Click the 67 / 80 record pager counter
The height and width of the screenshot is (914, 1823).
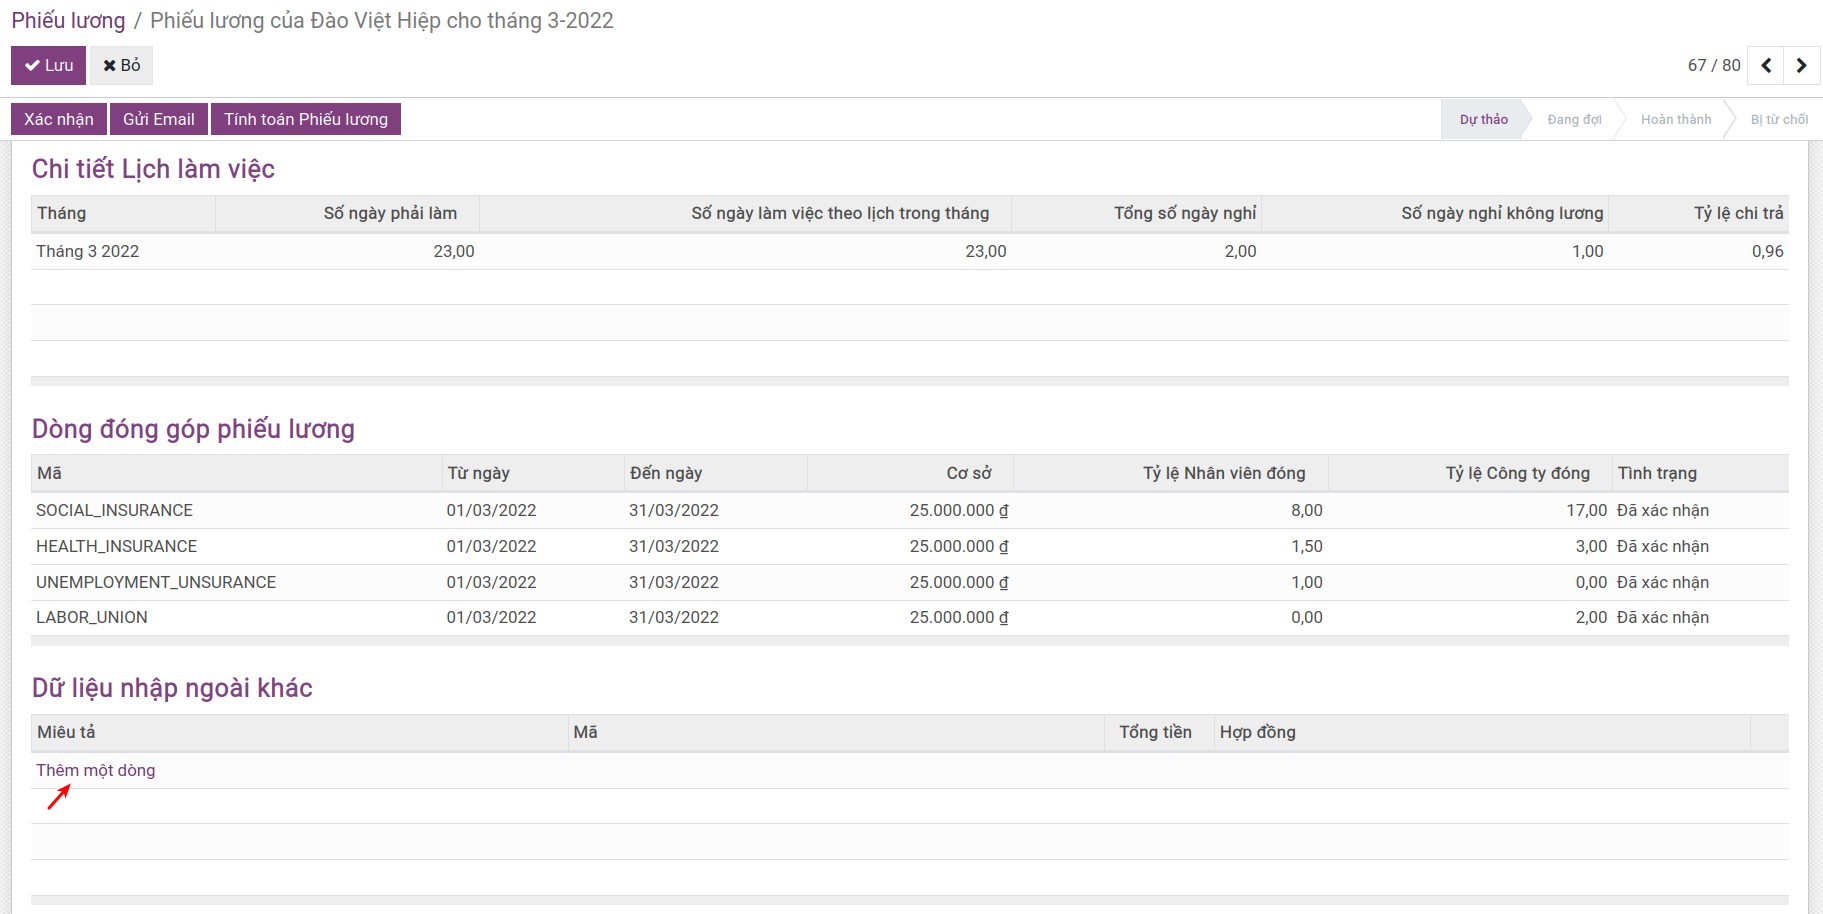[x=1713, y=66]
